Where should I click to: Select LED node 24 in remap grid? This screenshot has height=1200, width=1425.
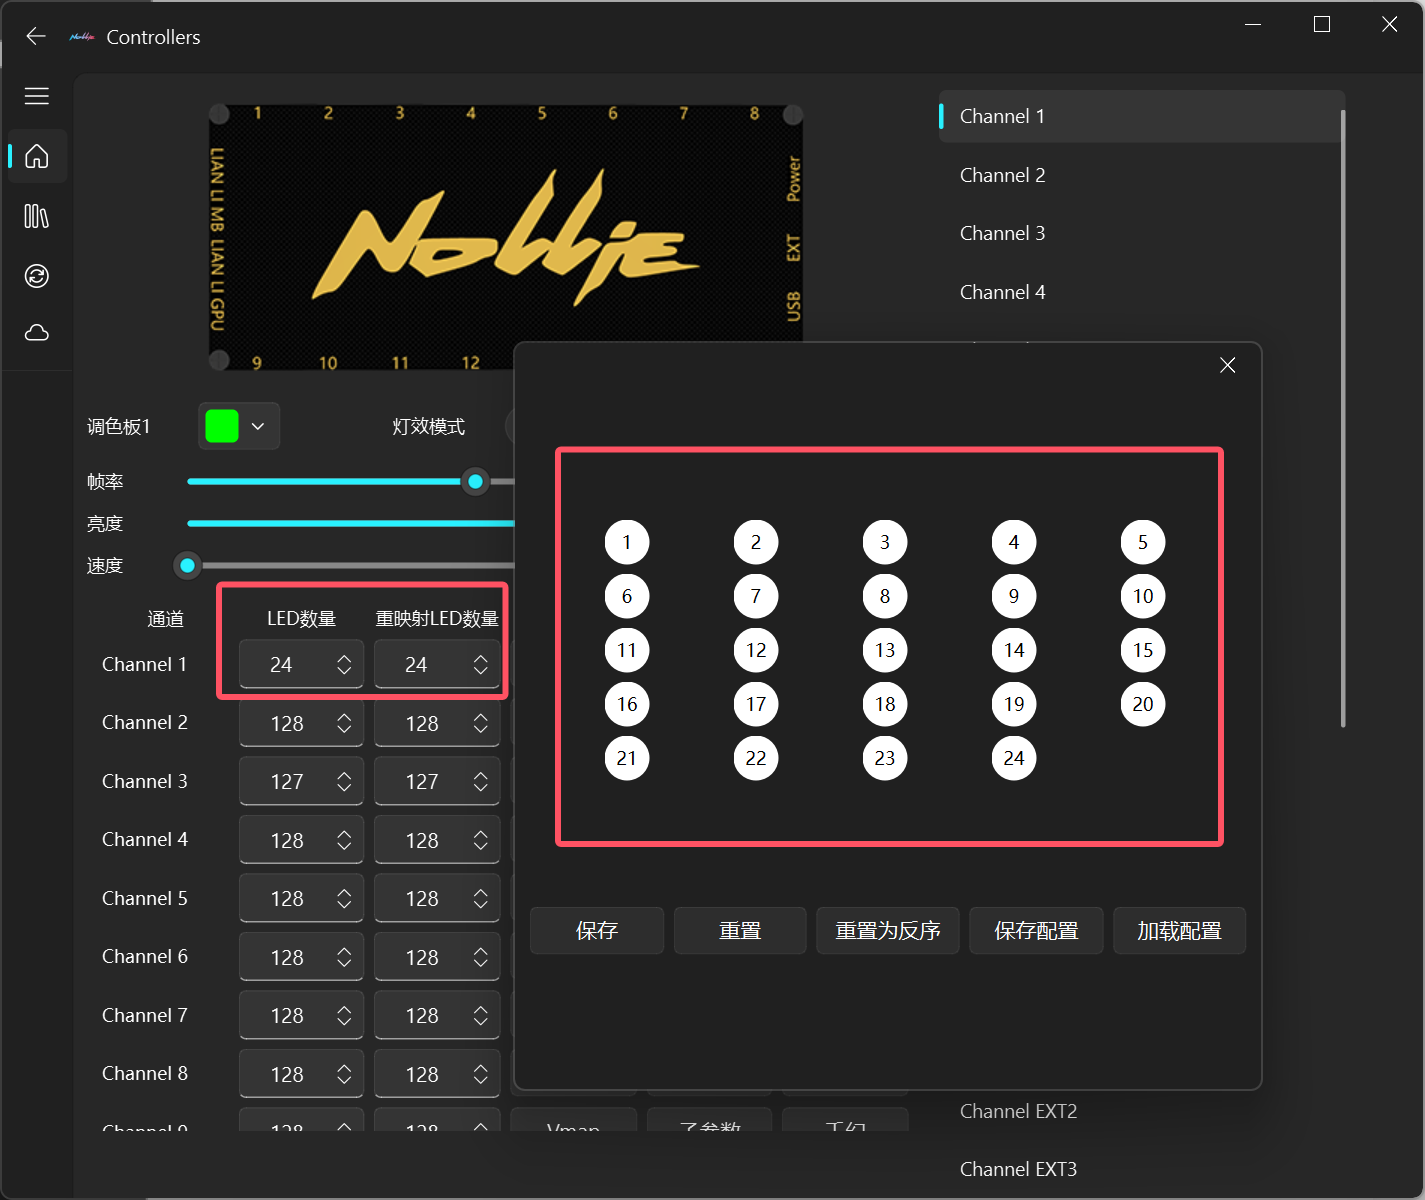[x=1014, y=759]
